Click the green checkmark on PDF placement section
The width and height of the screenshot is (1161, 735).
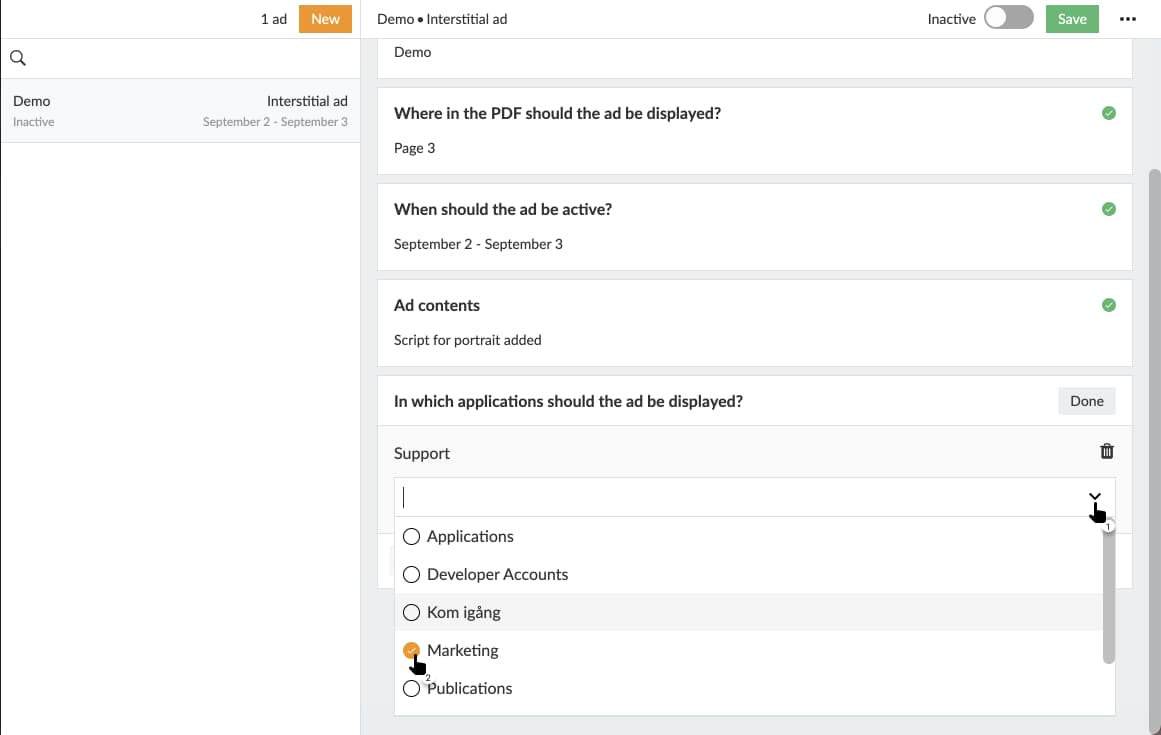pos(1108,113)
